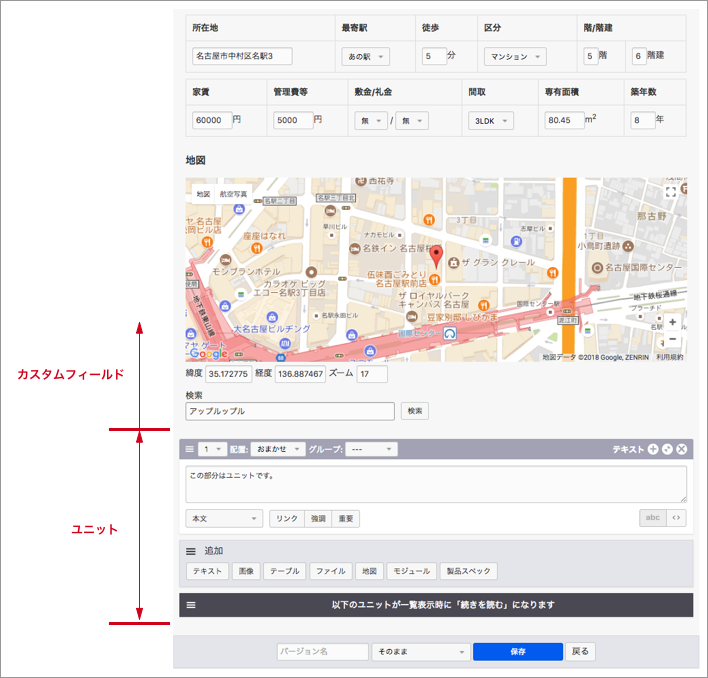Click the red location pin on map
Viewport: 708px width, 678px height.
coord(434,255)
